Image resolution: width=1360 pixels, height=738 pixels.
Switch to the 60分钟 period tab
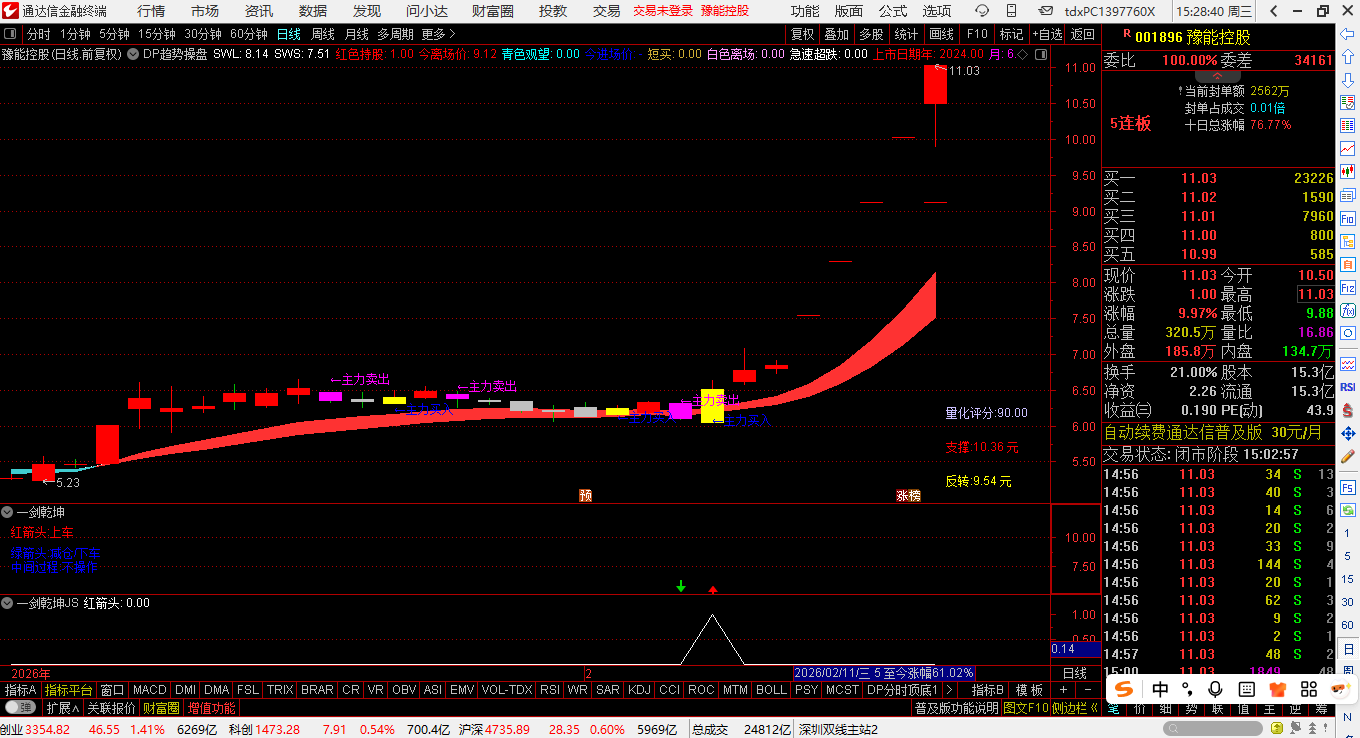pyautogui.click(x=248, y=34)
